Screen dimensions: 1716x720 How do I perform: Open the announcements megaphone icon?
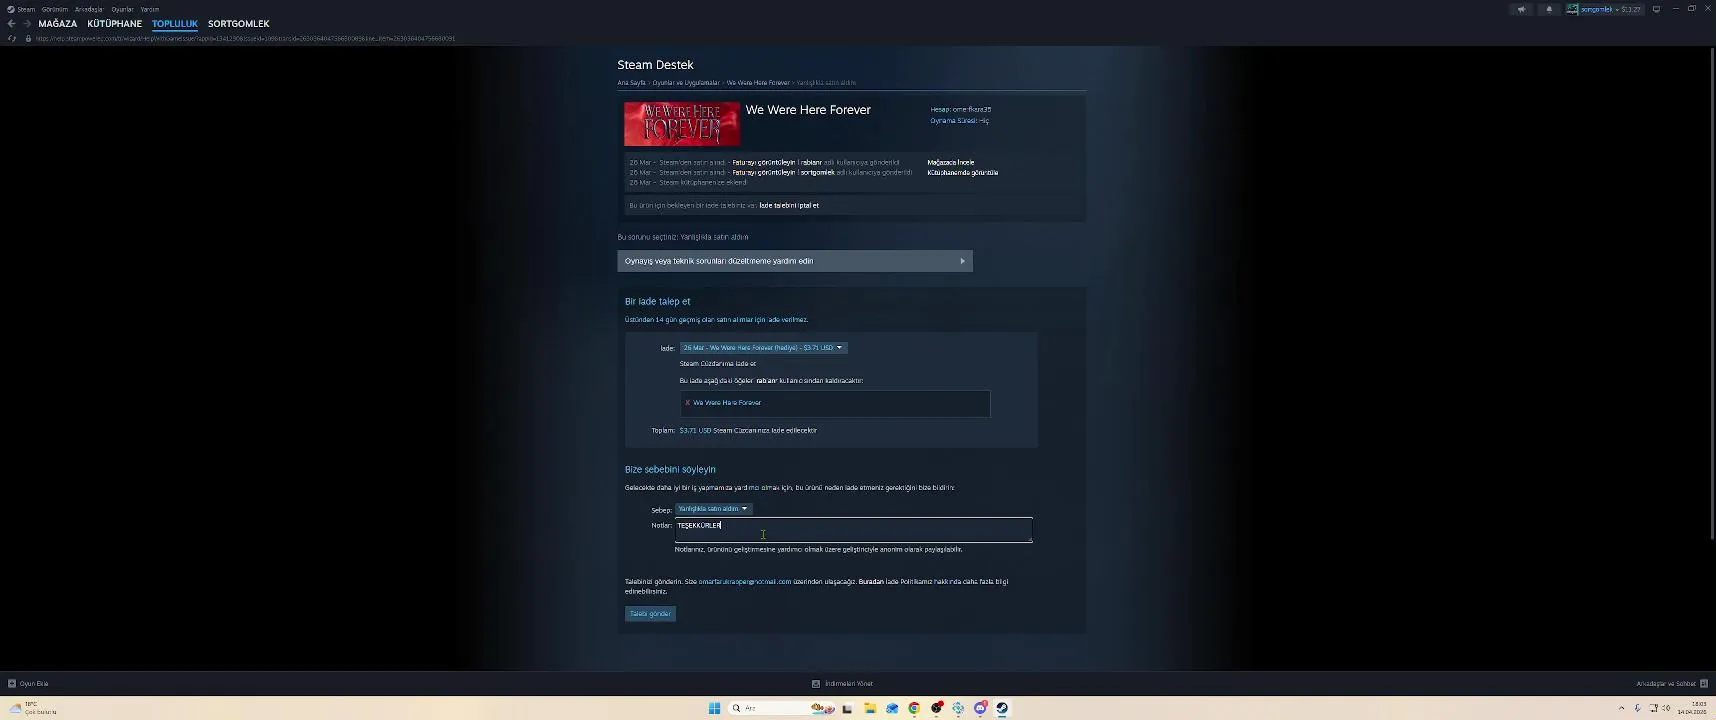(1521, 9)
